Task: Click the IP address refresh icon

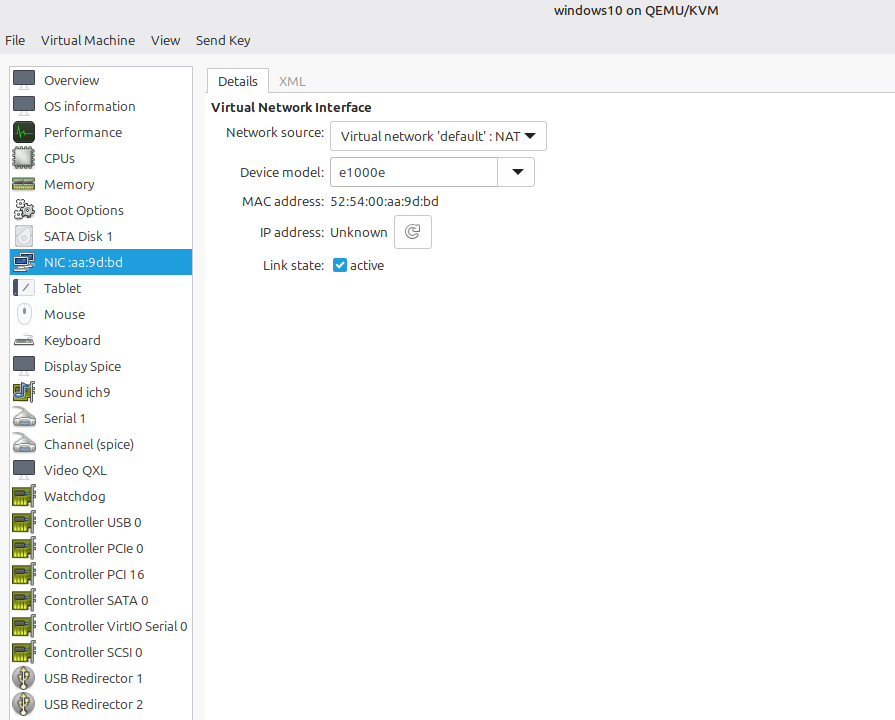Action: (412, 232)
